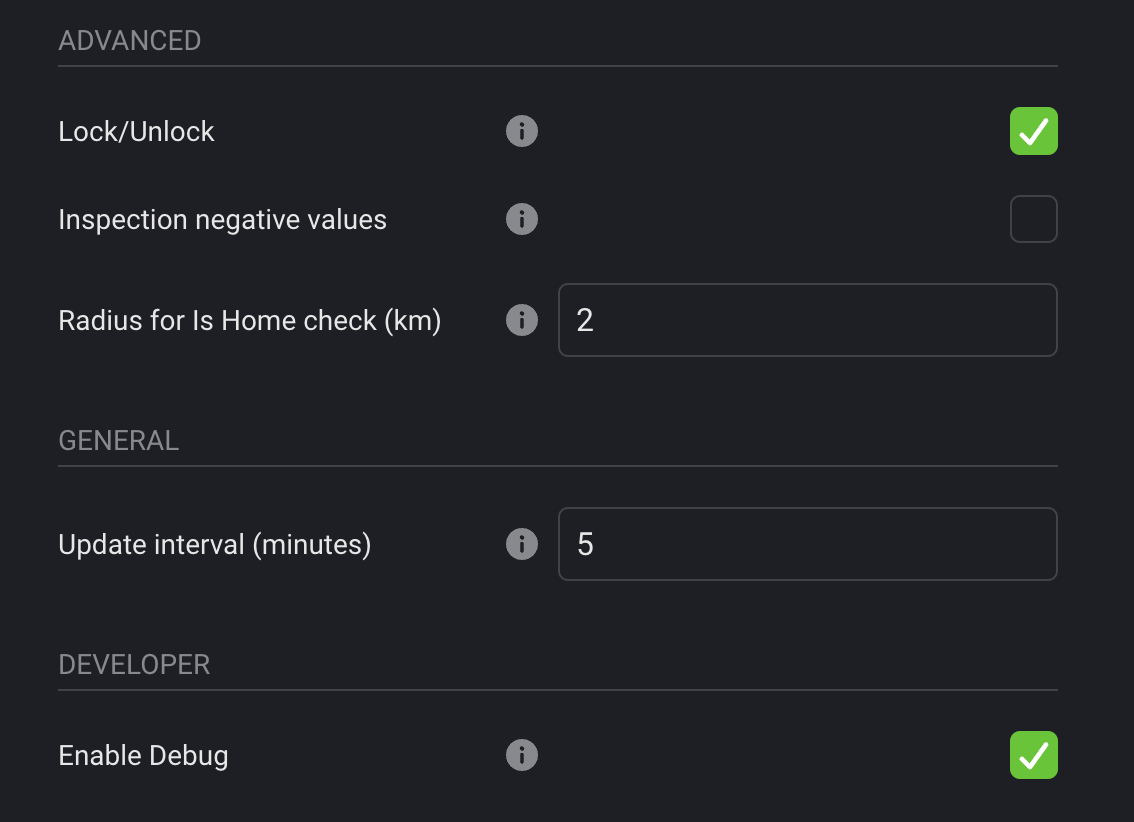Focus the Radius for Is Home check field

[807, 320]
